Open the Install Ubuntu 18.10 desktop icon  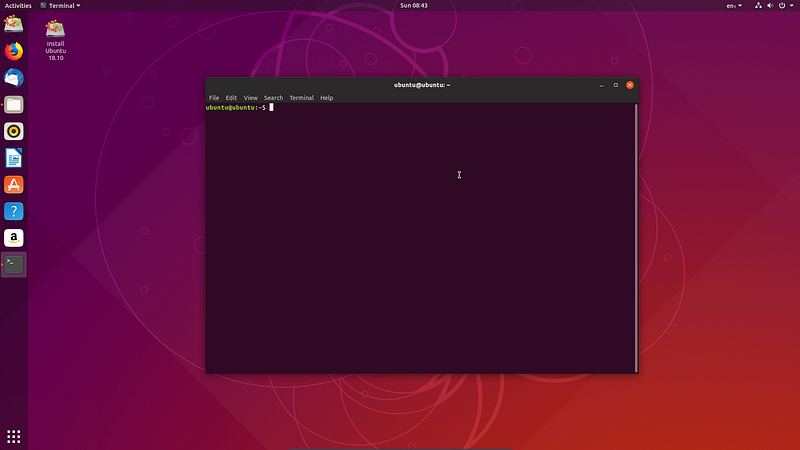[x=55, y=41]
